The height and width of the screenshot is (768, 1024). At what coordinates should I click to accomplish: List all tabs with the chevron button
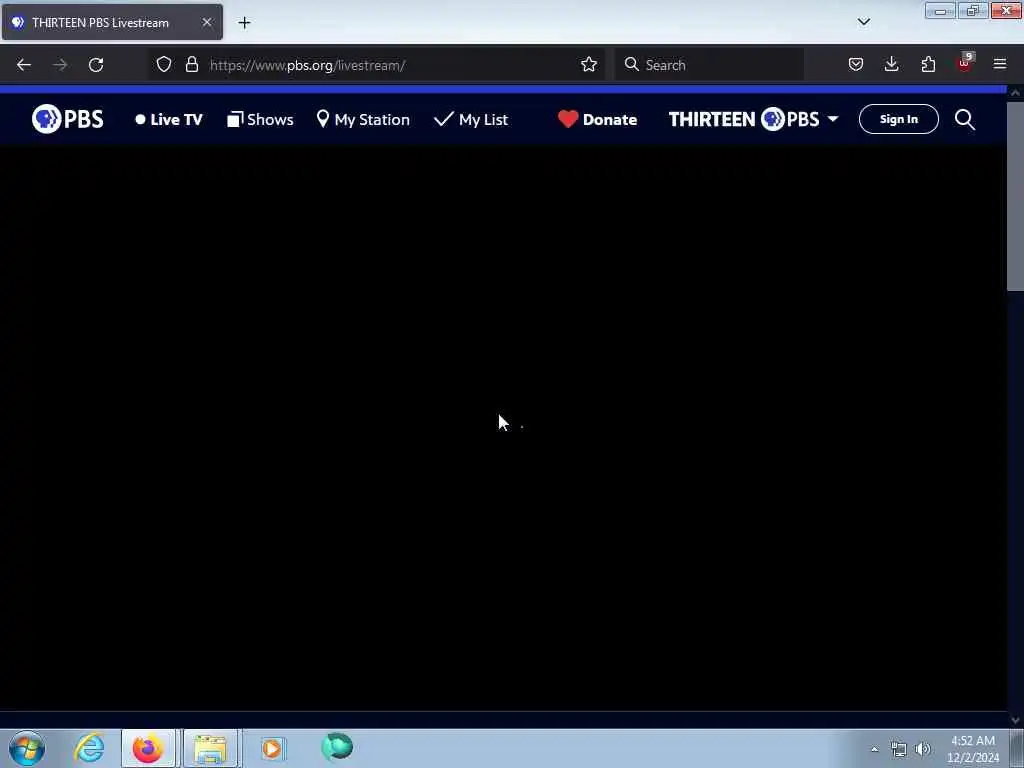[863, 22]
